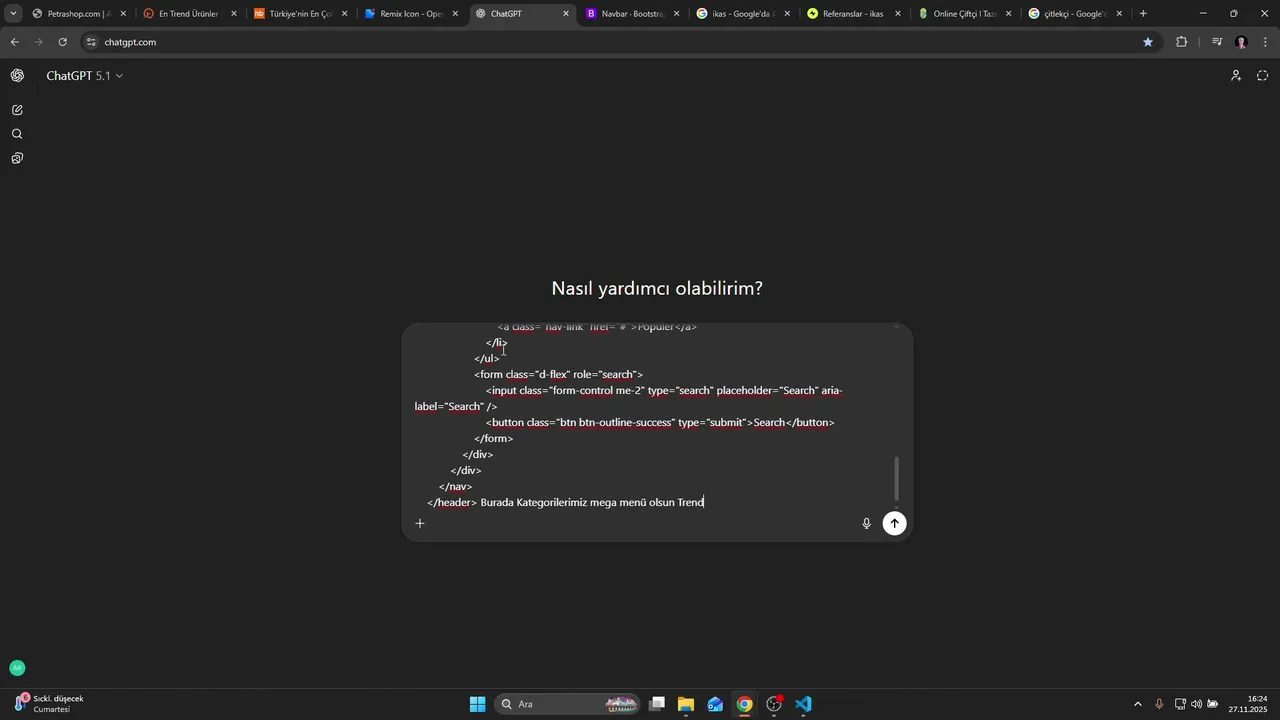
Task: Open the taskbar app with red notification badge
Action: click(774, 704)
